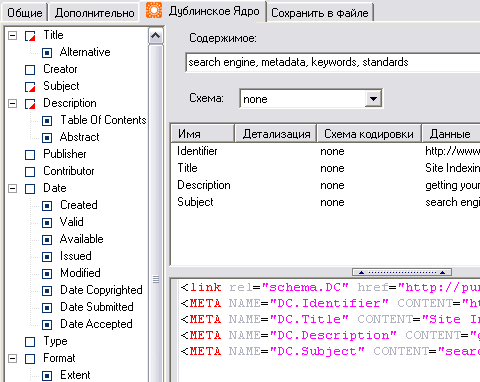Open the Сохранить в файле tab

[320, 13]
